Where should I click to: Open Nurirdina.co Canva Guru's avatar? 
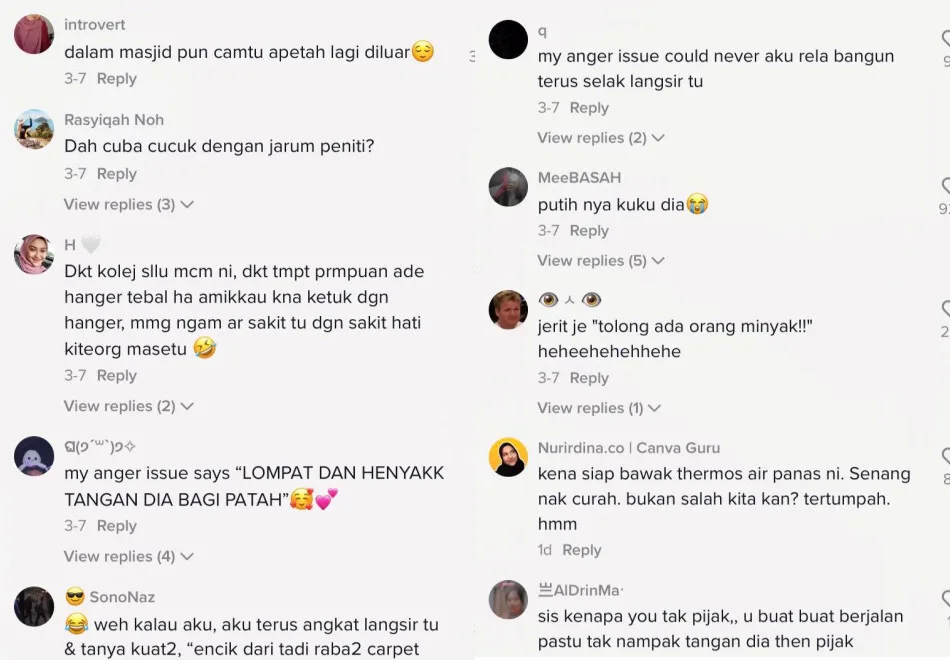[x=508, y=457]
